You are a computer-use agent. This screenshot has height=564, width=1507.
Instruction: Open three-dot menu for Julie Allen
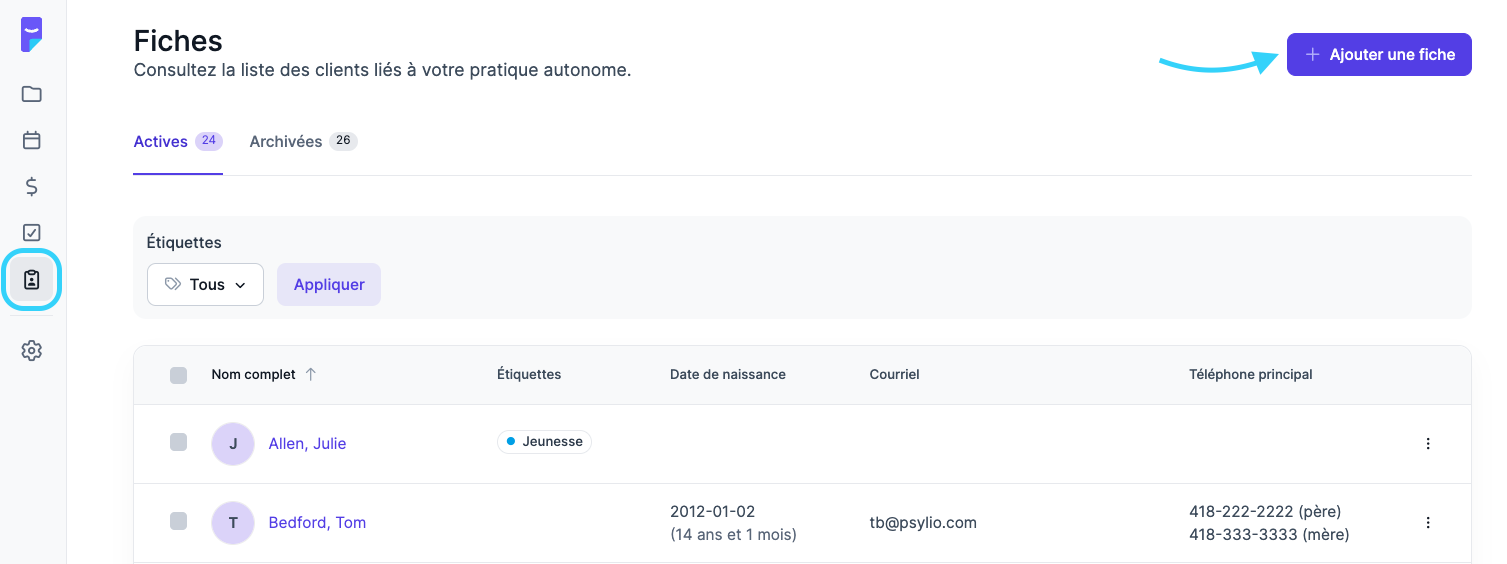(x=1428, y=444)
